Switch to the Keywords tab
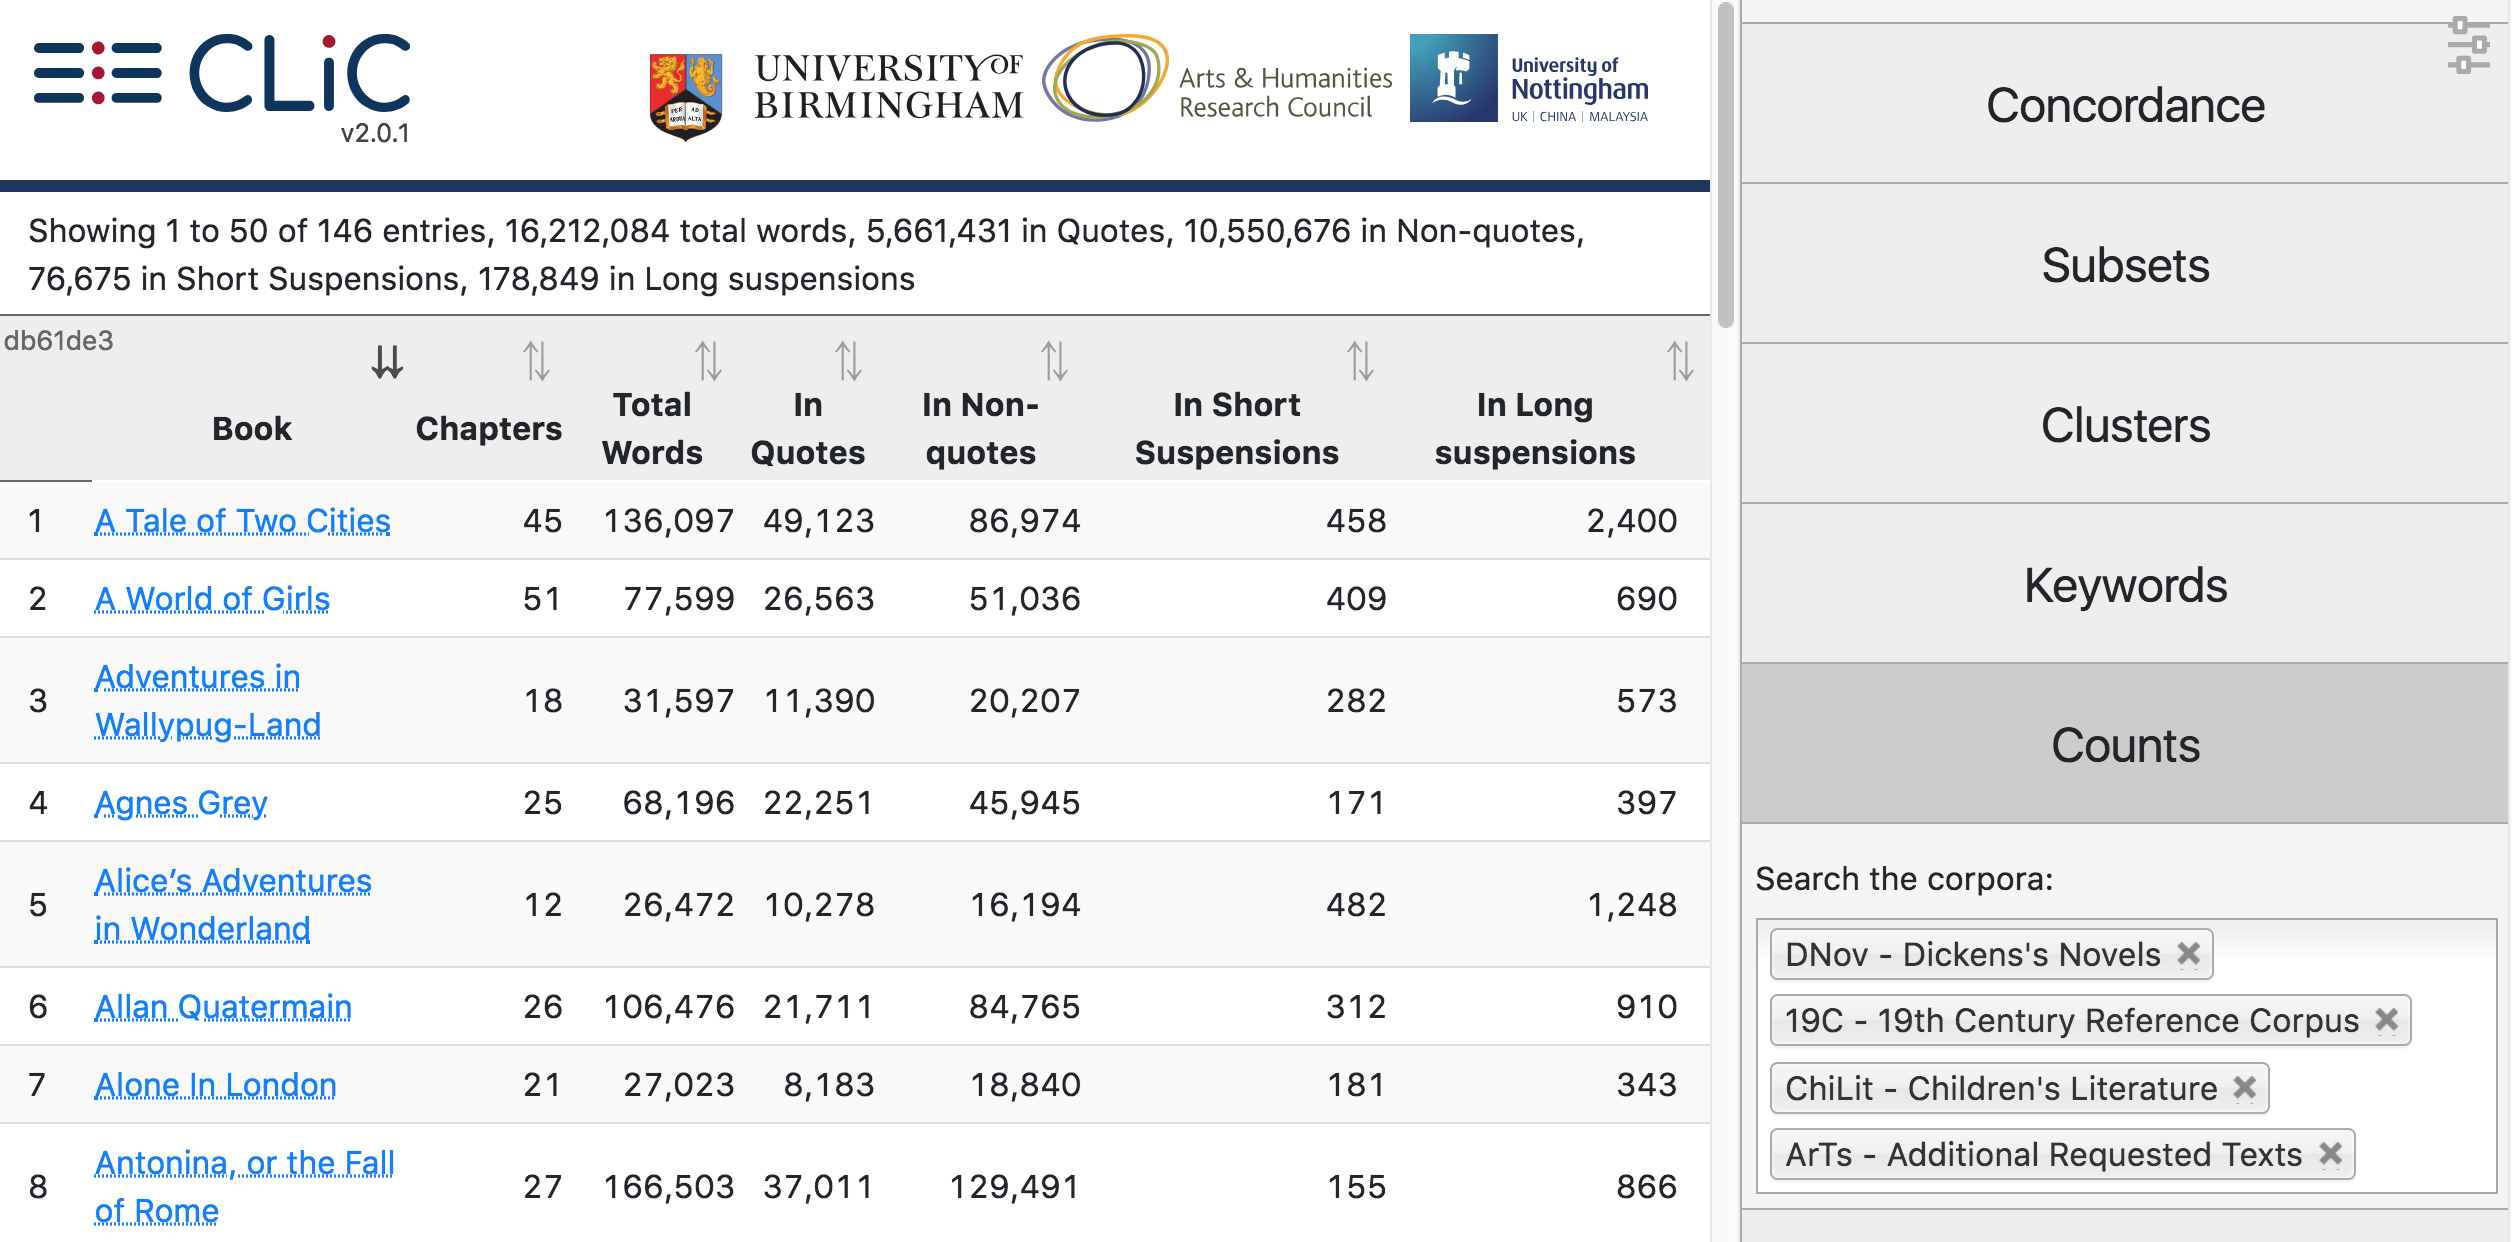 click(x=2125, y=584)
